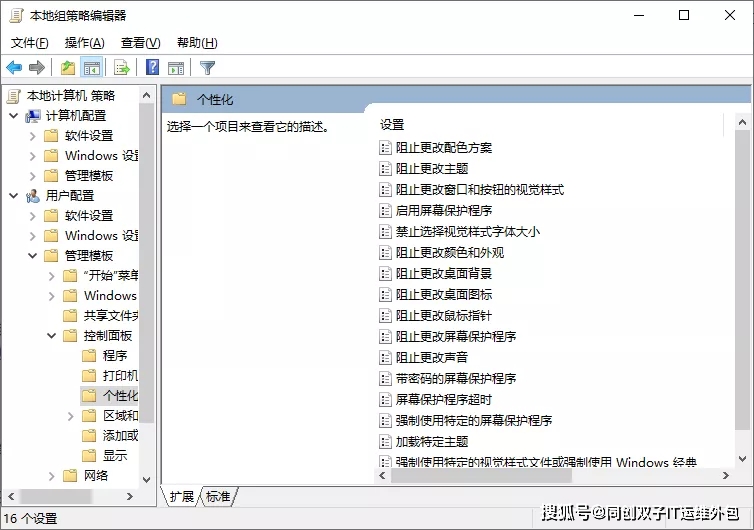Click the policy icon beside 阻止更改配色方案
Viewport: 754px width, 530px height.
click(385, 148)
